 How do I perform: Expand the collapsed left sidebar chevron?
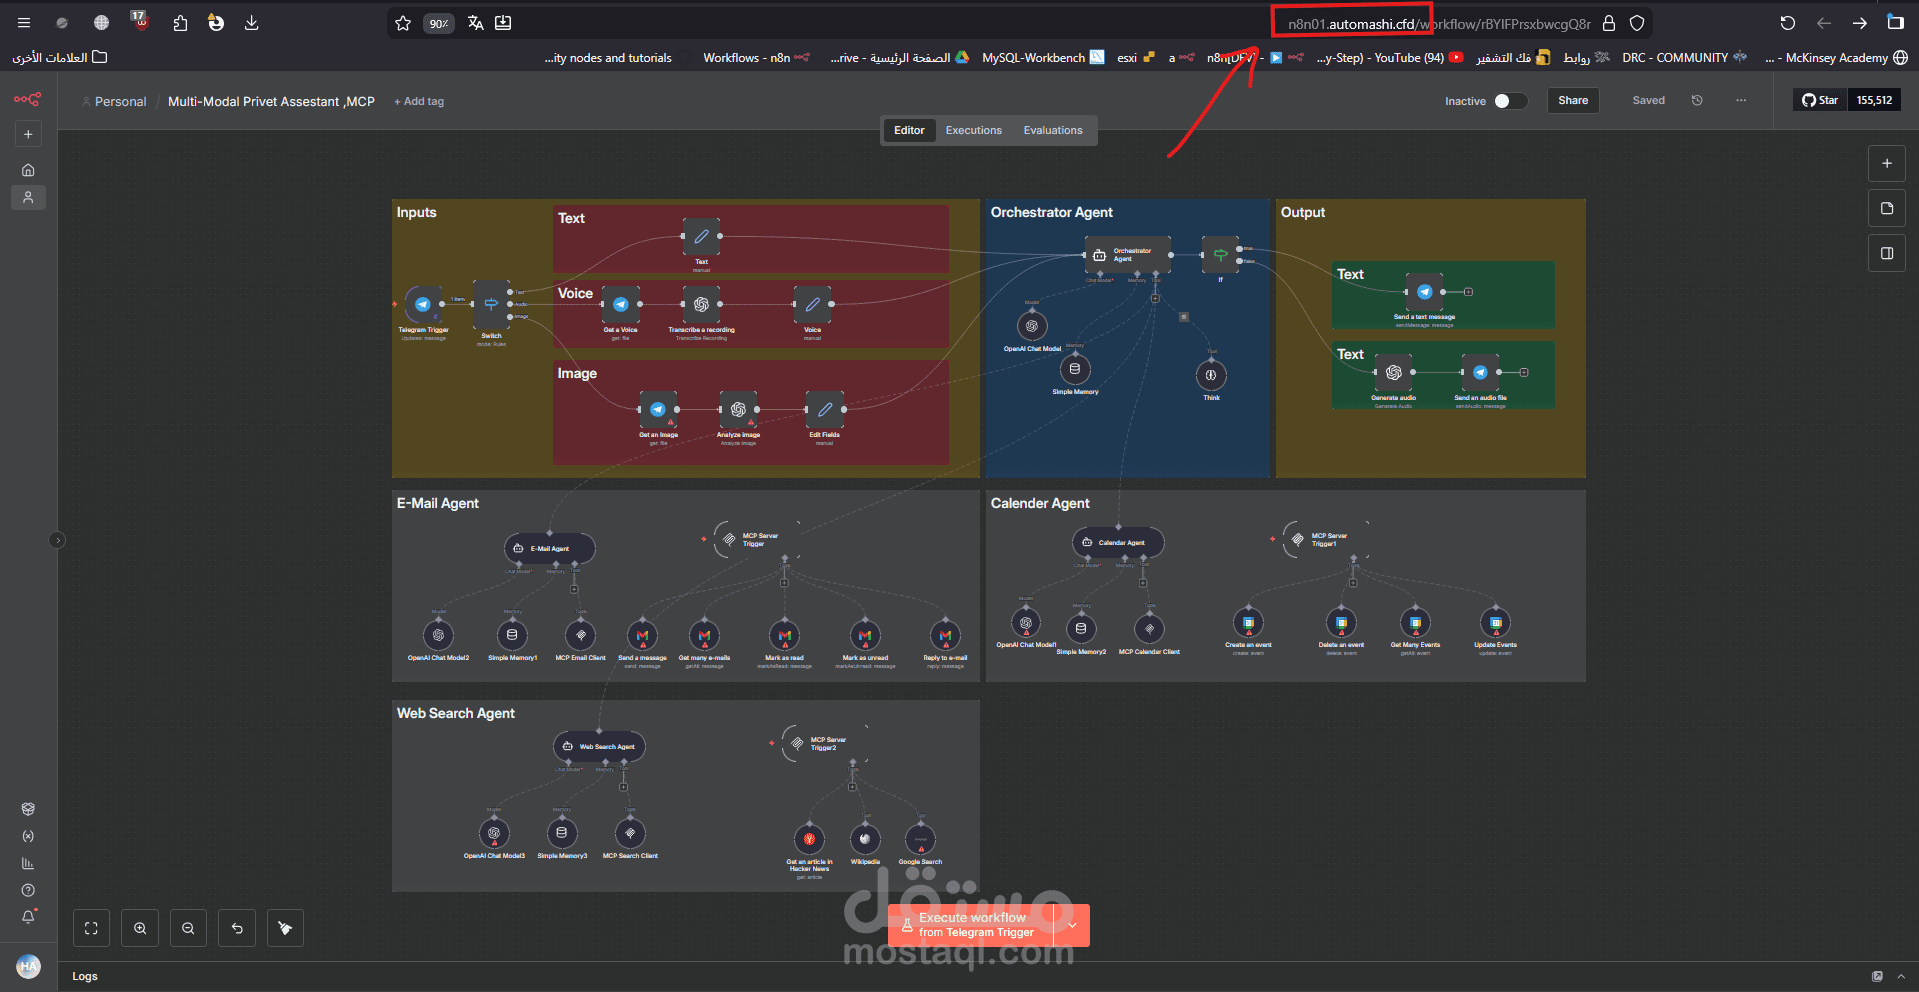57,540
